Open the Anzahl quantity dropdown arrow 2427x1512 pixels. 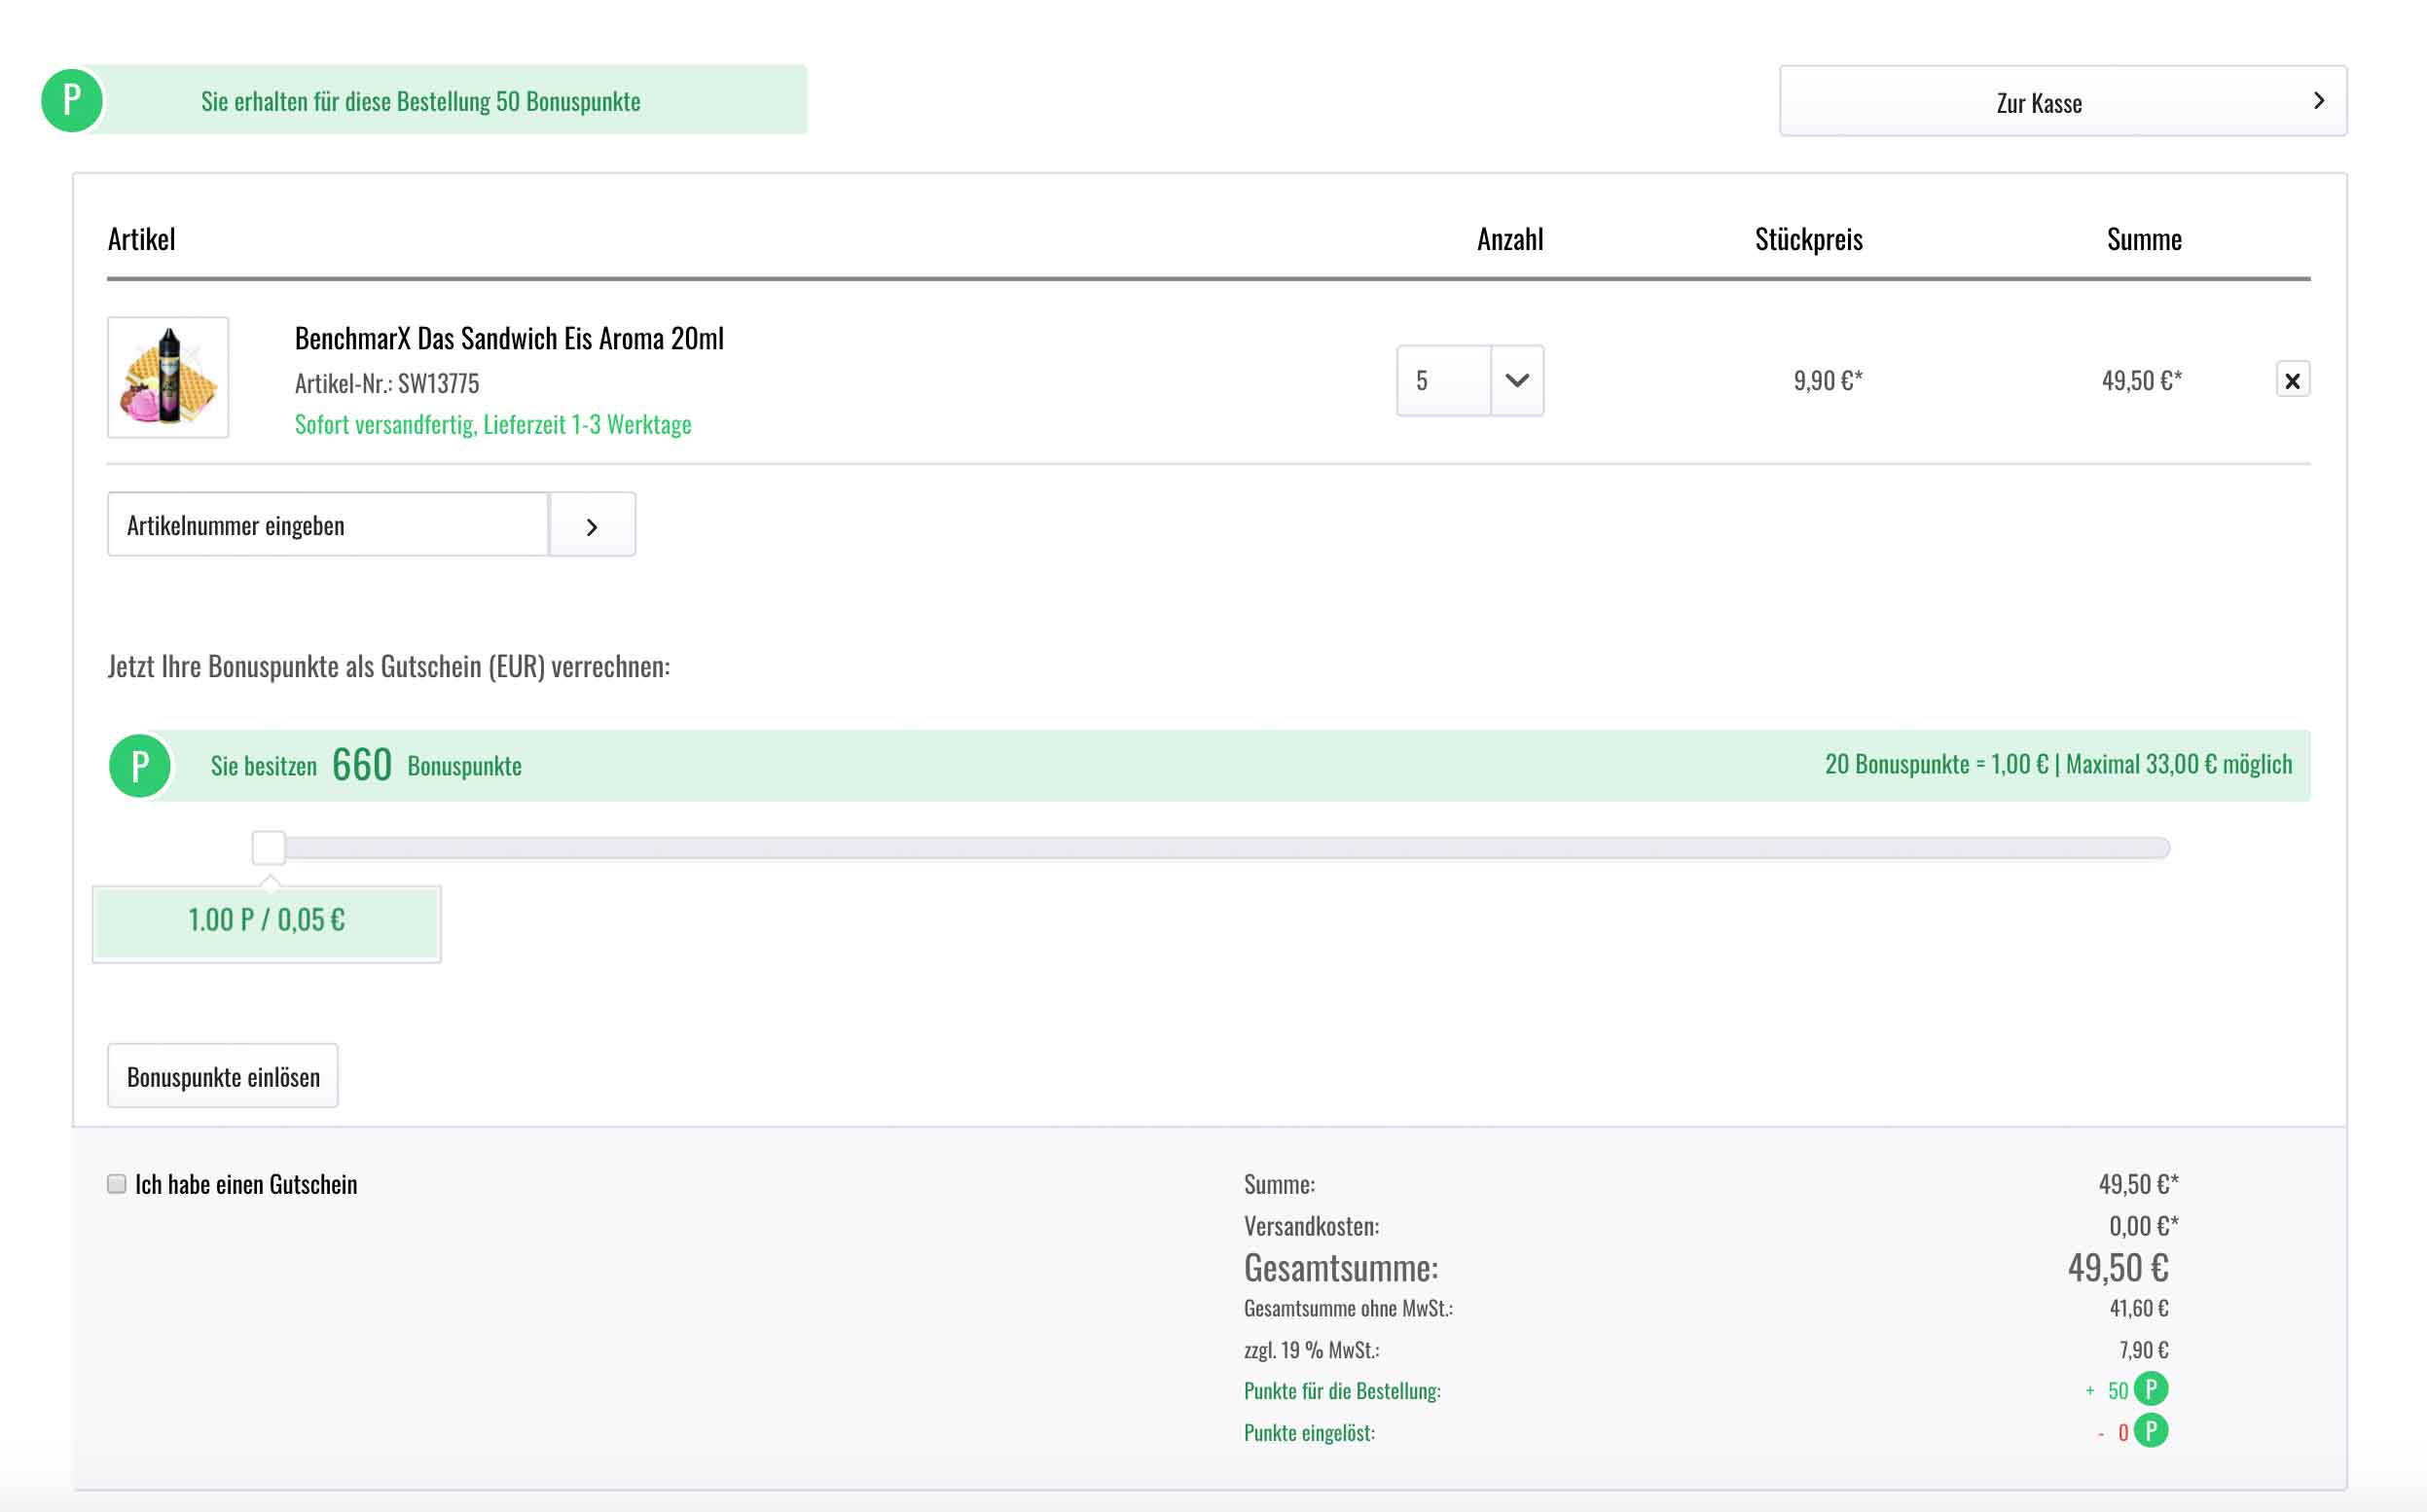point(1517,381)
